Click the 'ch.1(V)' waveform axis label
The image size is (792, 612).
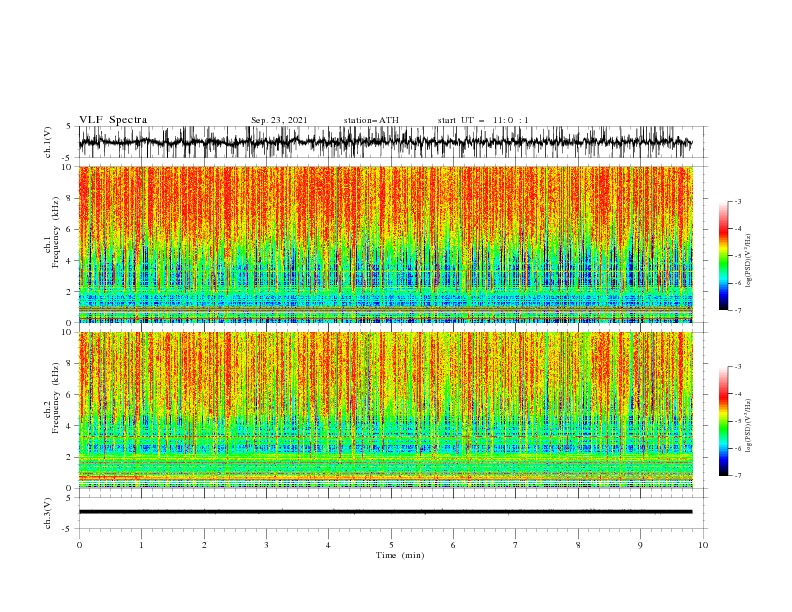(x=48, y=142)
